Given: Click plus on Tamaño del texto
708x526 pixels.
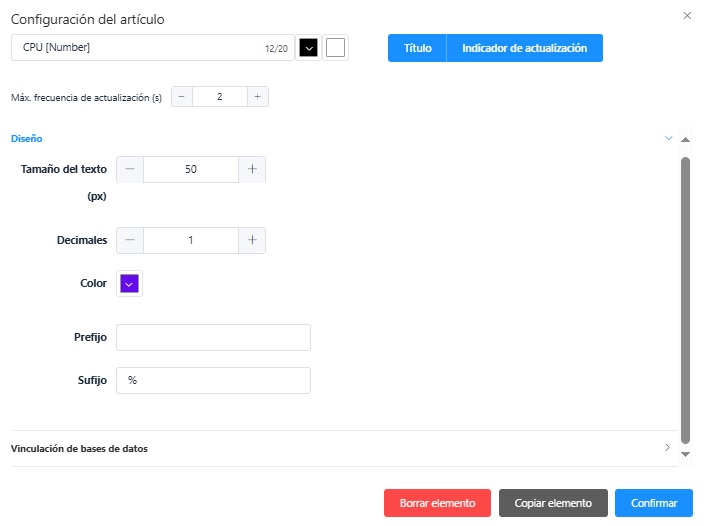Looking at the screenshot, I should click(252, 170).
